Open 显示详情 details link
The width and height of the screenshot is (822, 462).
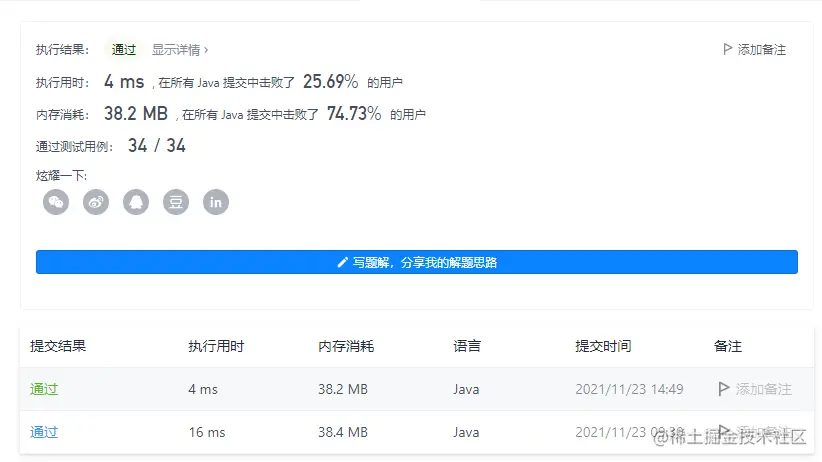point(180,50)
